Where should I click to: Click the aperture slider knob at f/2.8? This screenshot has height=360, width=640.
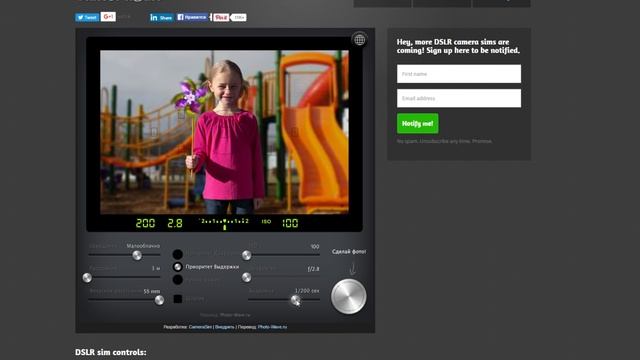click(x=246, y=278)
